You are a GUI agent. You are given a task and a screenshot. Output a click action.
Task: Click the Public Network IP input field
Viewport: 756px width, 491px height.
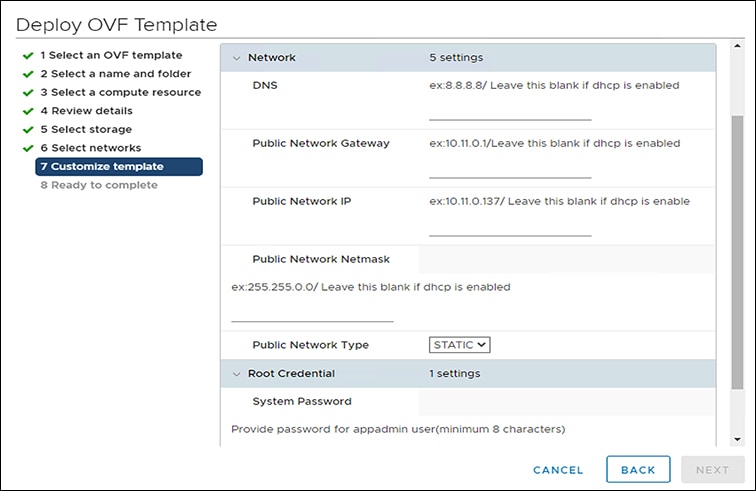[510, 226]
